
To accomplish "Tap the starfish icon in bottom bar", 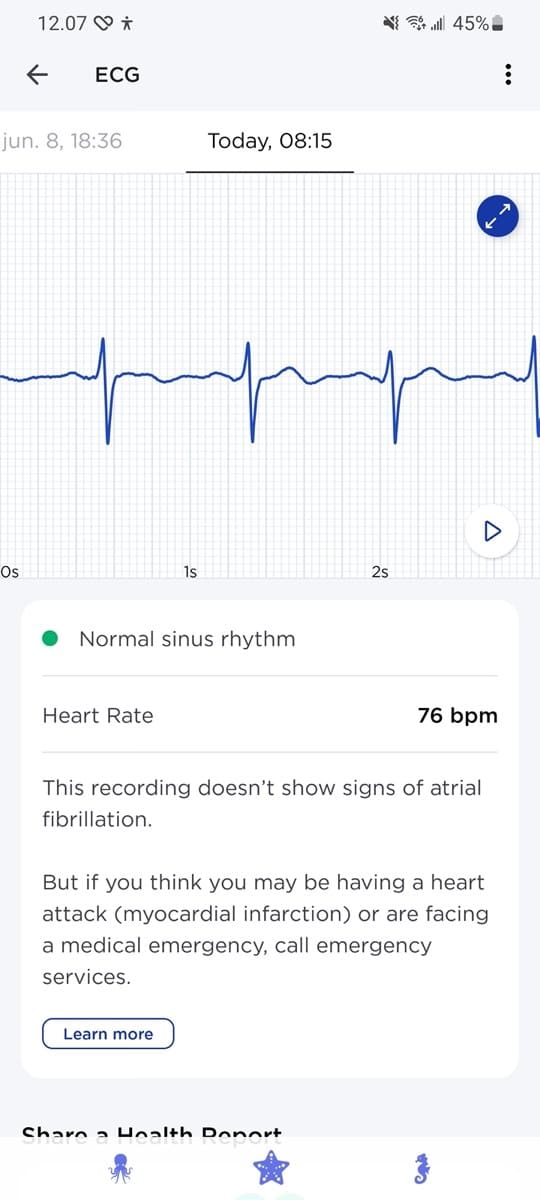I will point(270,1166).
